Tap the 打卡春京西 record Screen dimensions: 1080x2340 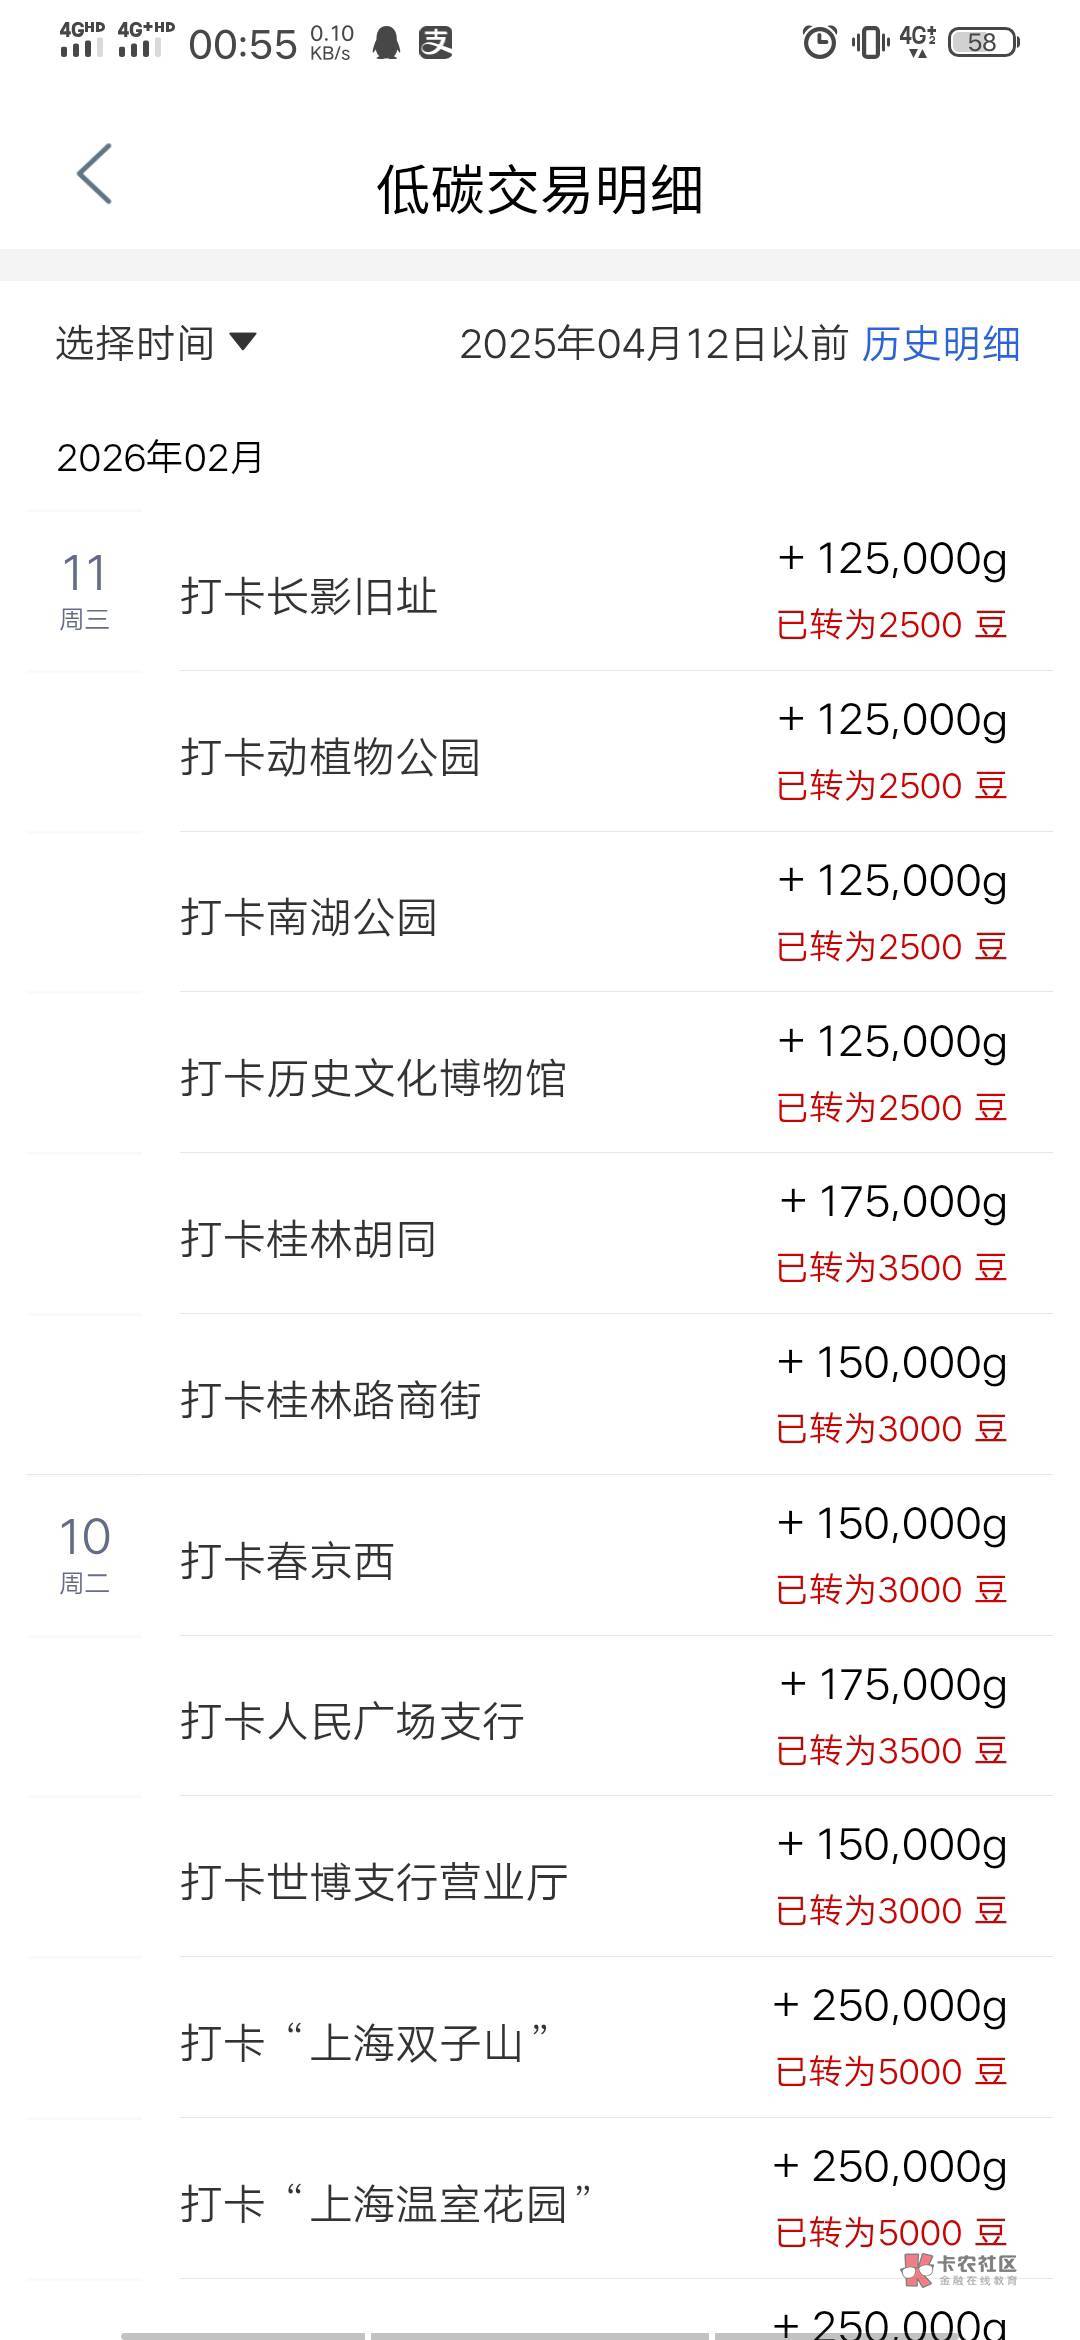pos(287,1561)
